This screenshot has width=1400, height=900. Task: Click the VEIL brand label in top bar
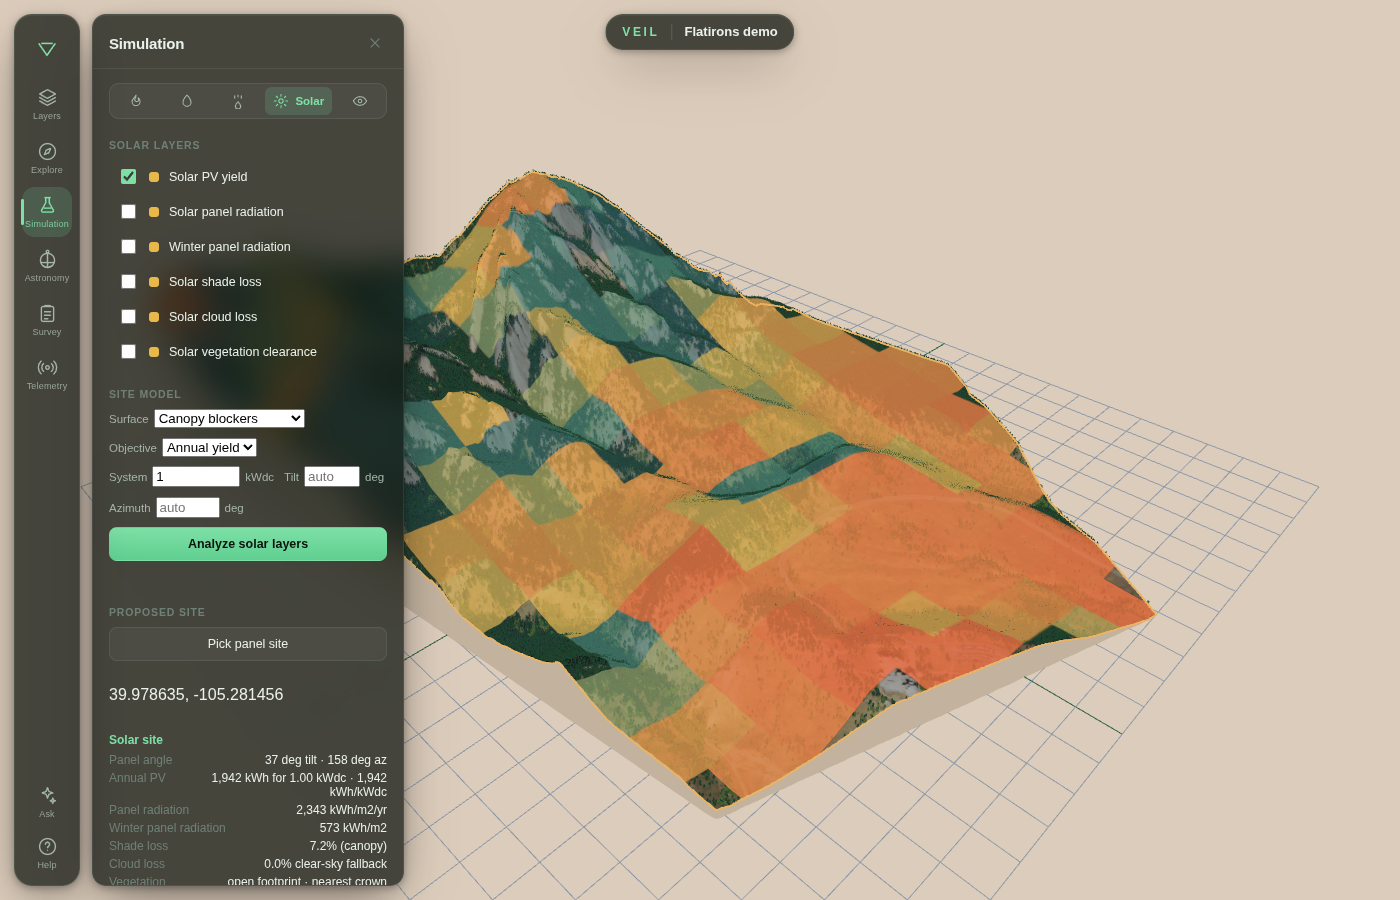640,32
